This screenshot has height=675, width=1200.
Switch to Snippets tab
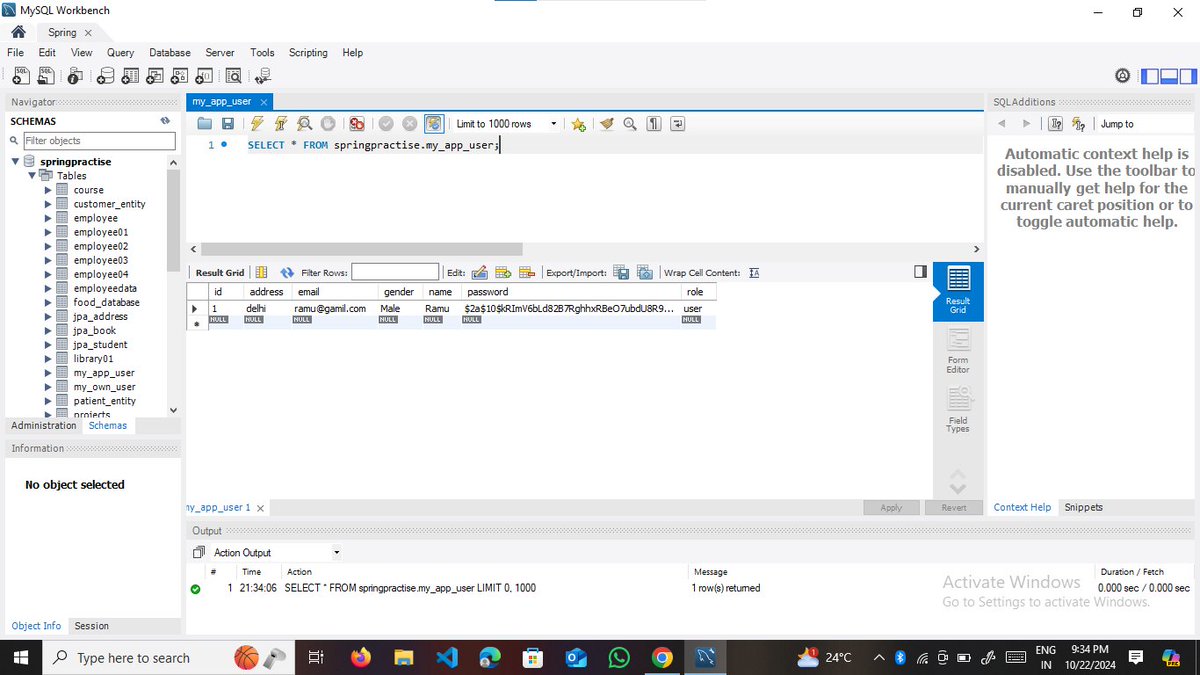[1083, 507]
